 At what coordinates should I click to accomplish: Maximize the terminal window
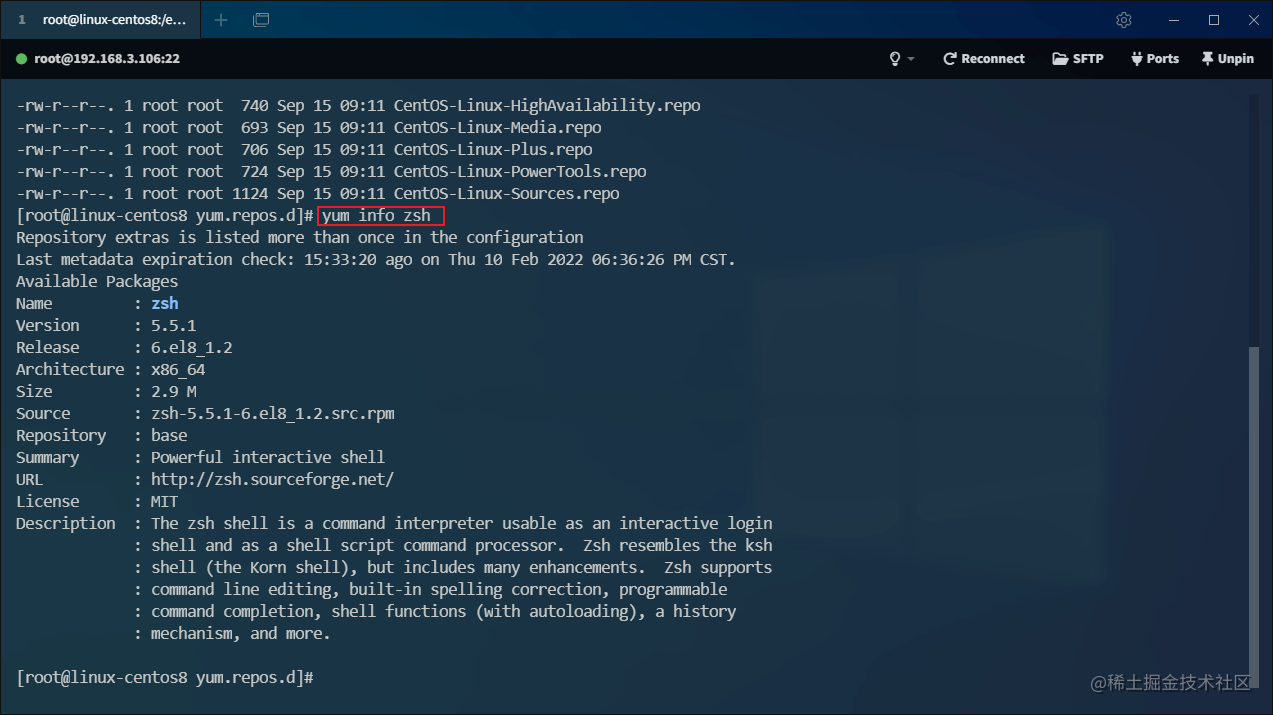coord(1214,20)
